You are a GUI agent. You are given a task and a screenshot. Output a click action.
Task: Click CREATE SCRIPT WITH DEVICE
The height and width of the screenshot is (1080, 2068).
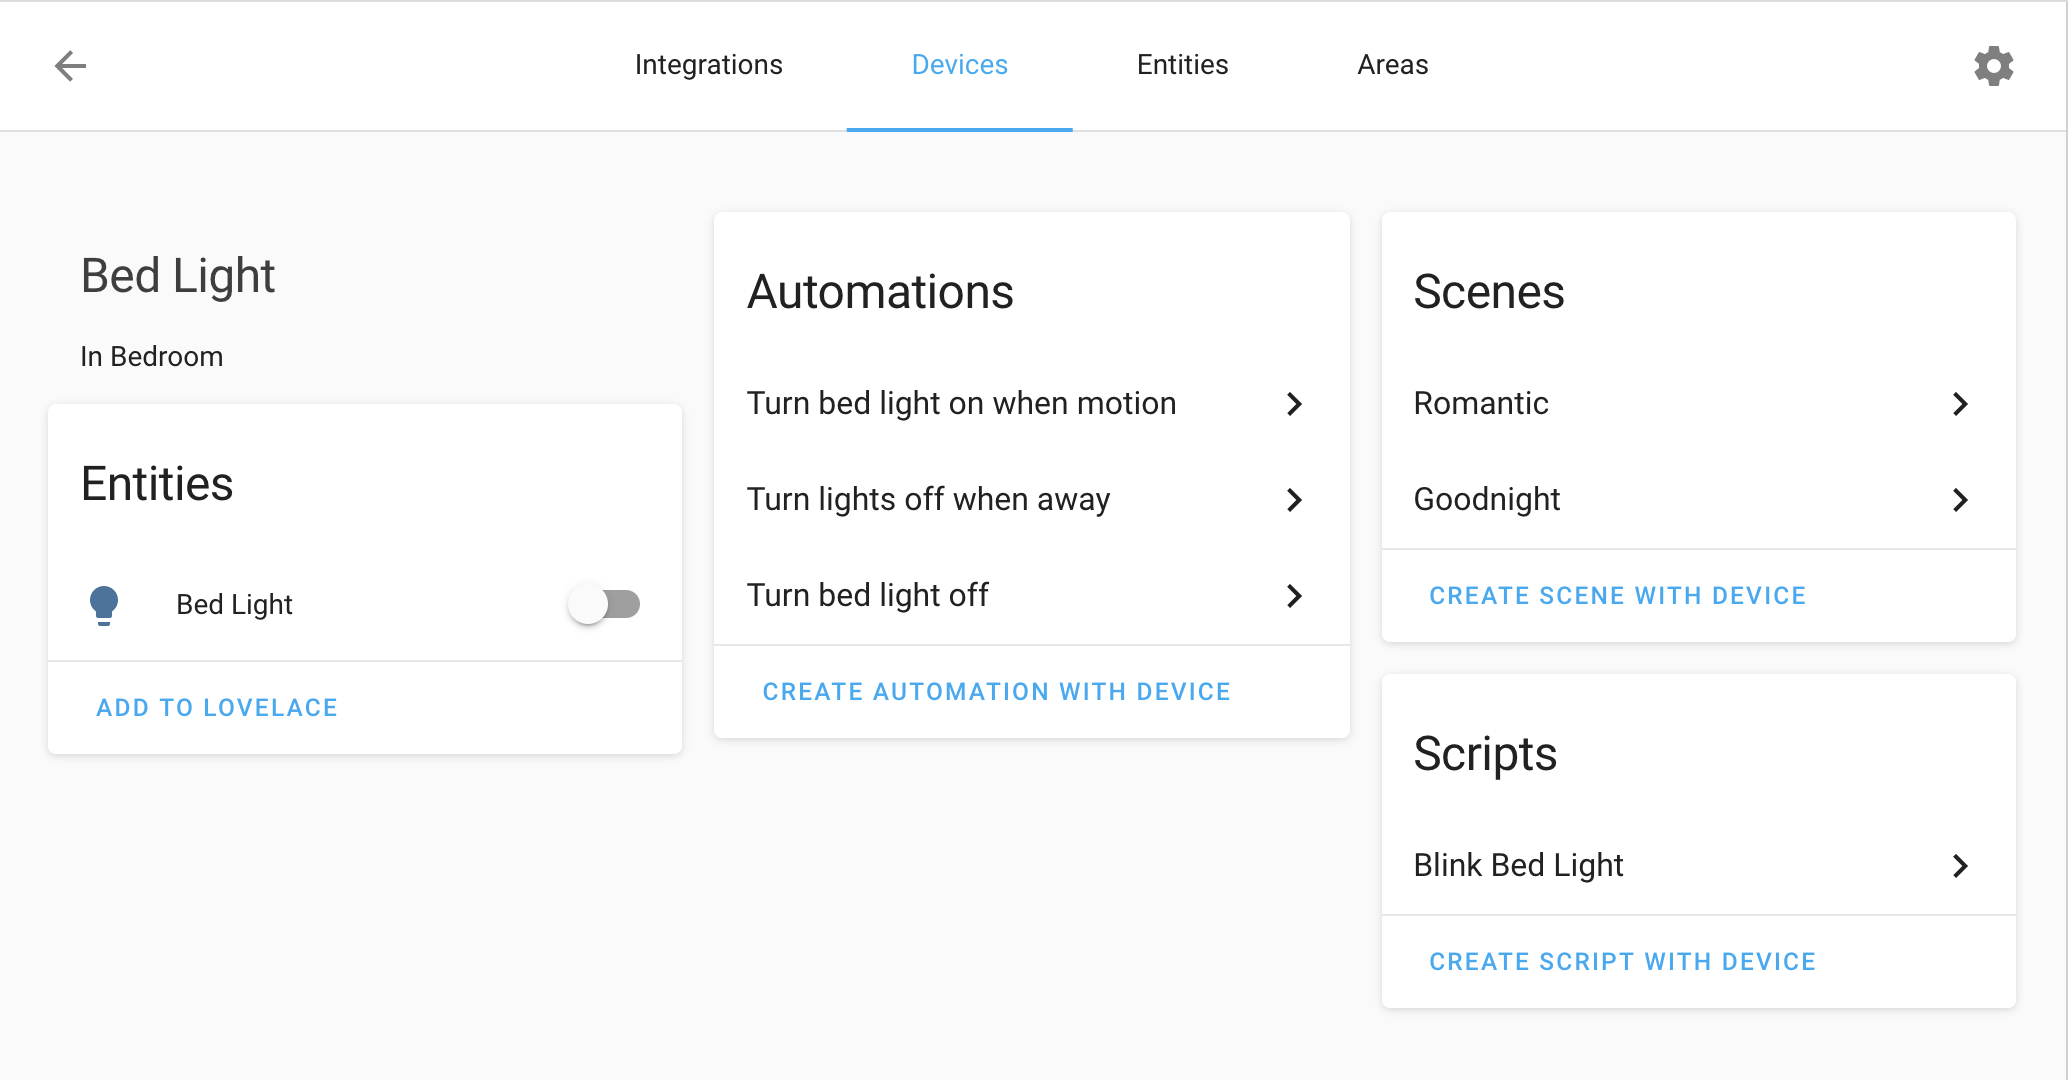click(1622, 961)
